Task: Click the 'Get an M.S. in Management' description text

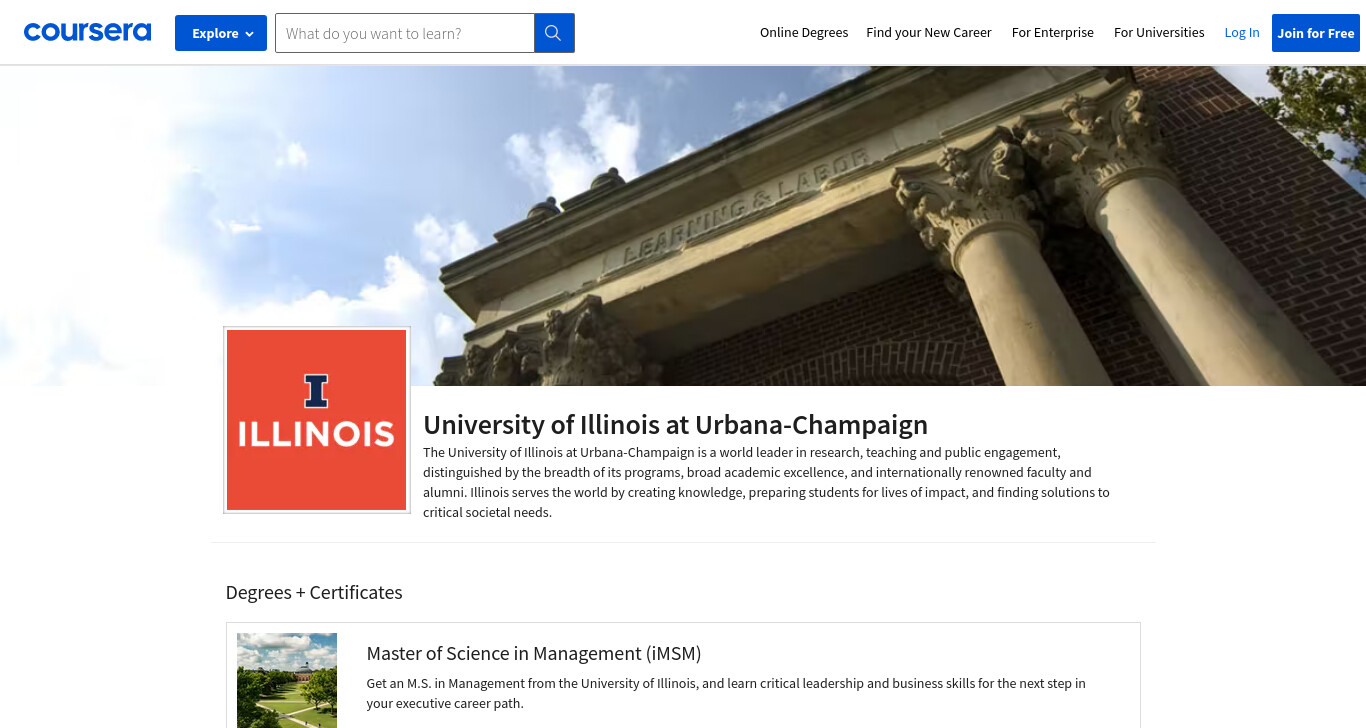Action: pyautogui.click(x=726, y=693)
